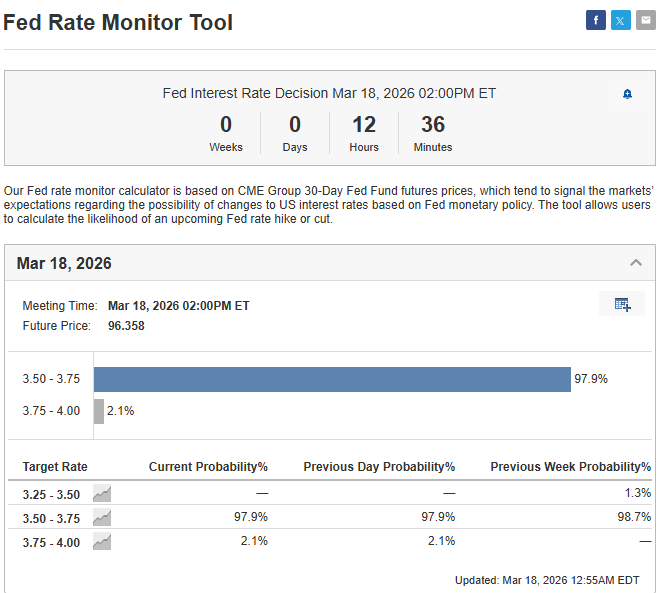Collapse the Mar 18, 2026 section chevron
This screenshot has height=593, width=658.
[635, 263]
